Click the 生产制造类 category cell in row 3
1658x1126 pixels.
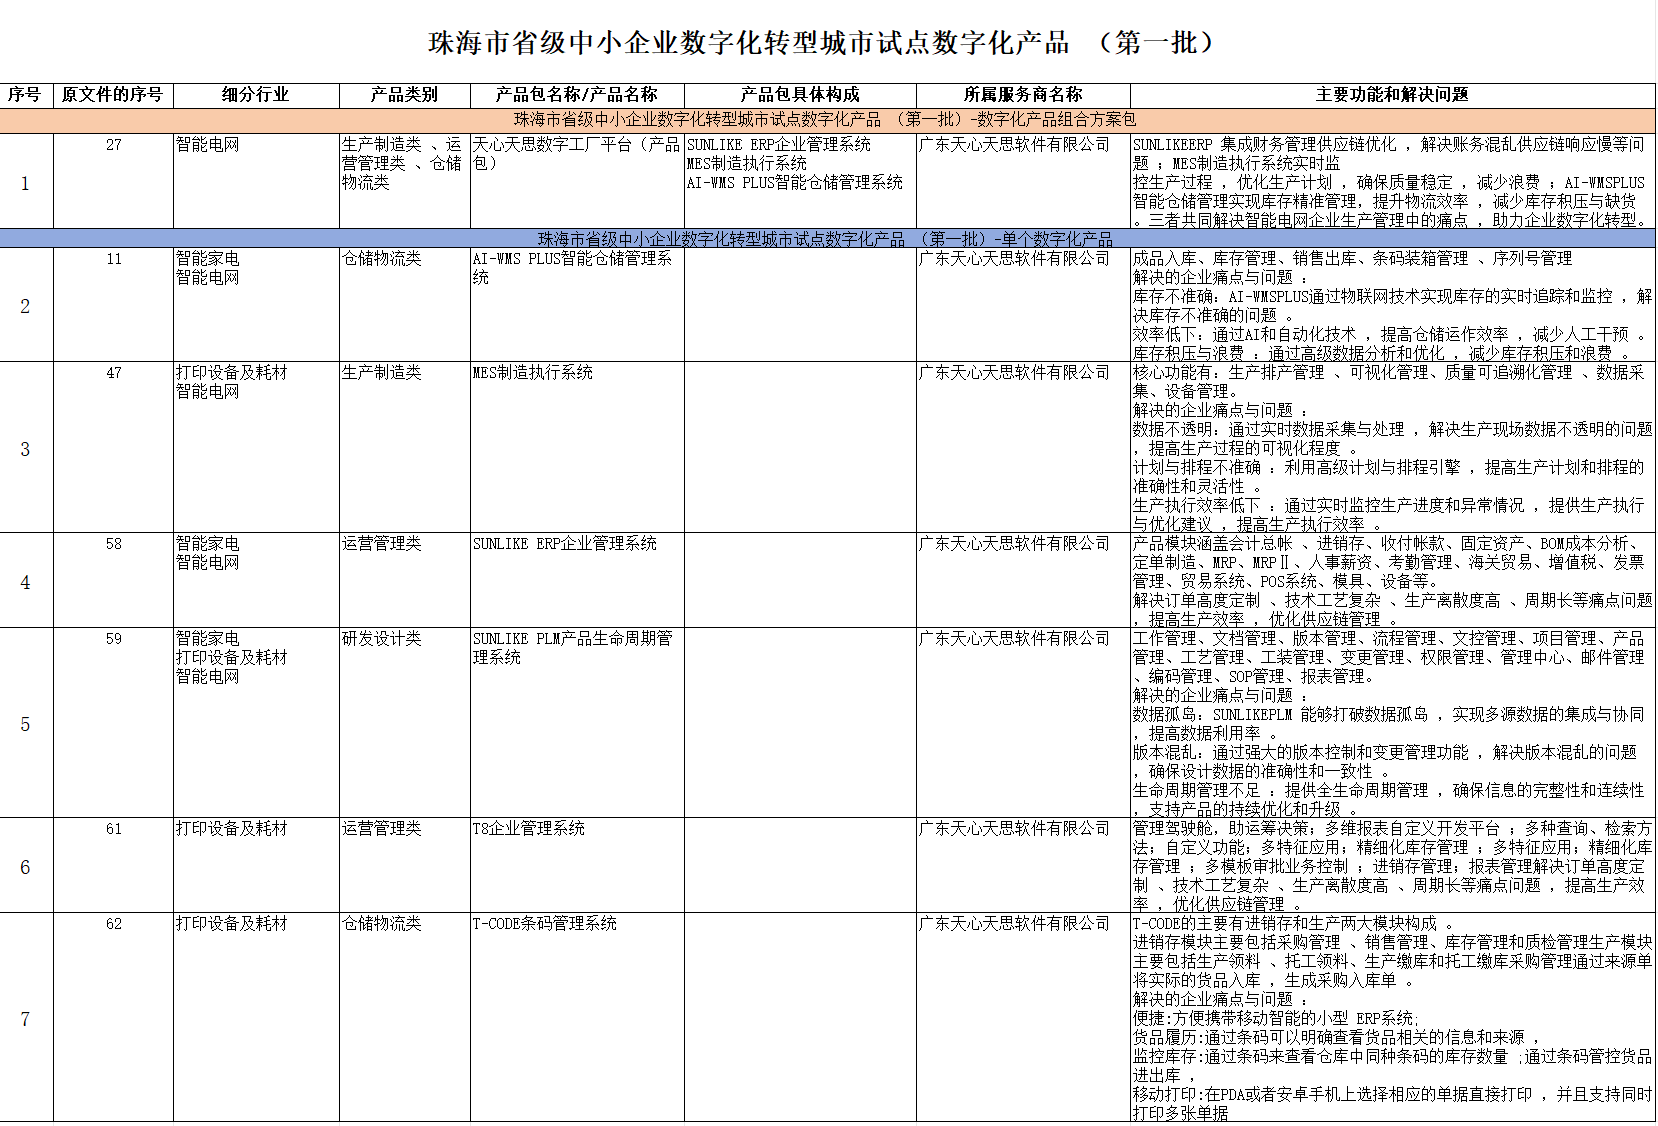[405, 447]
